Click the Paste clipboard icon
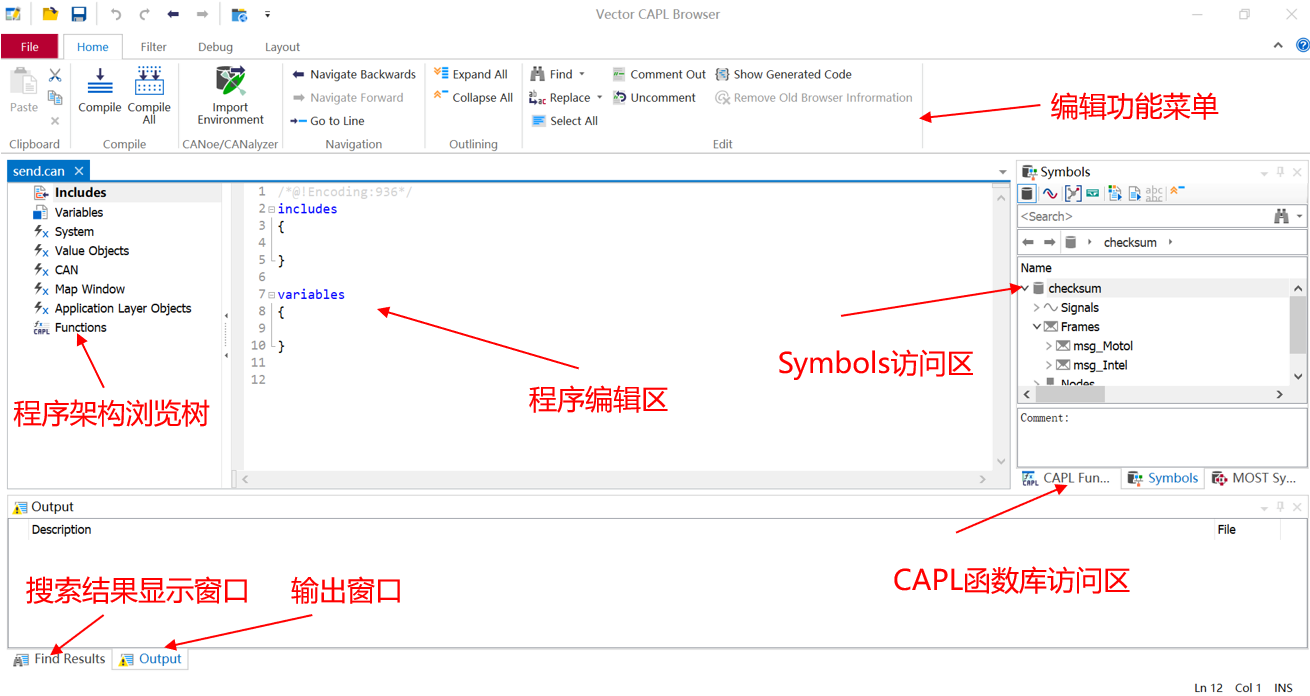Screen dimensions: 1310x696 pos(23,83)
